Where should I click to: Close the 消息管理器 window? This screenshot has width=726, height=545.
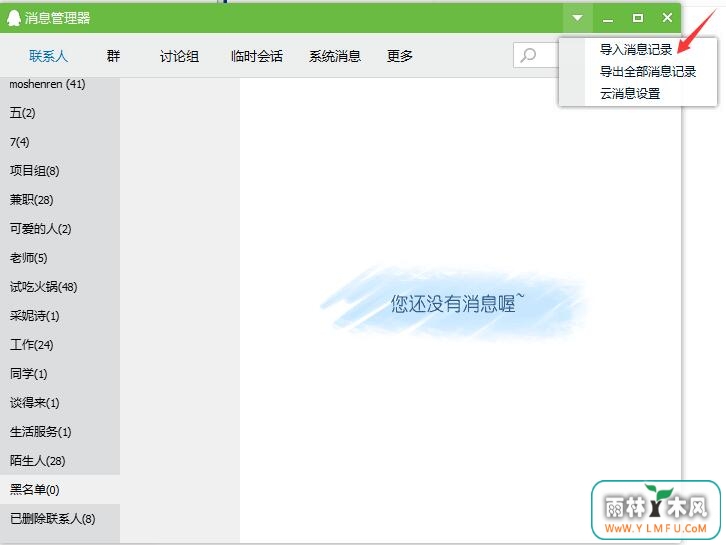tap(667, 18)
